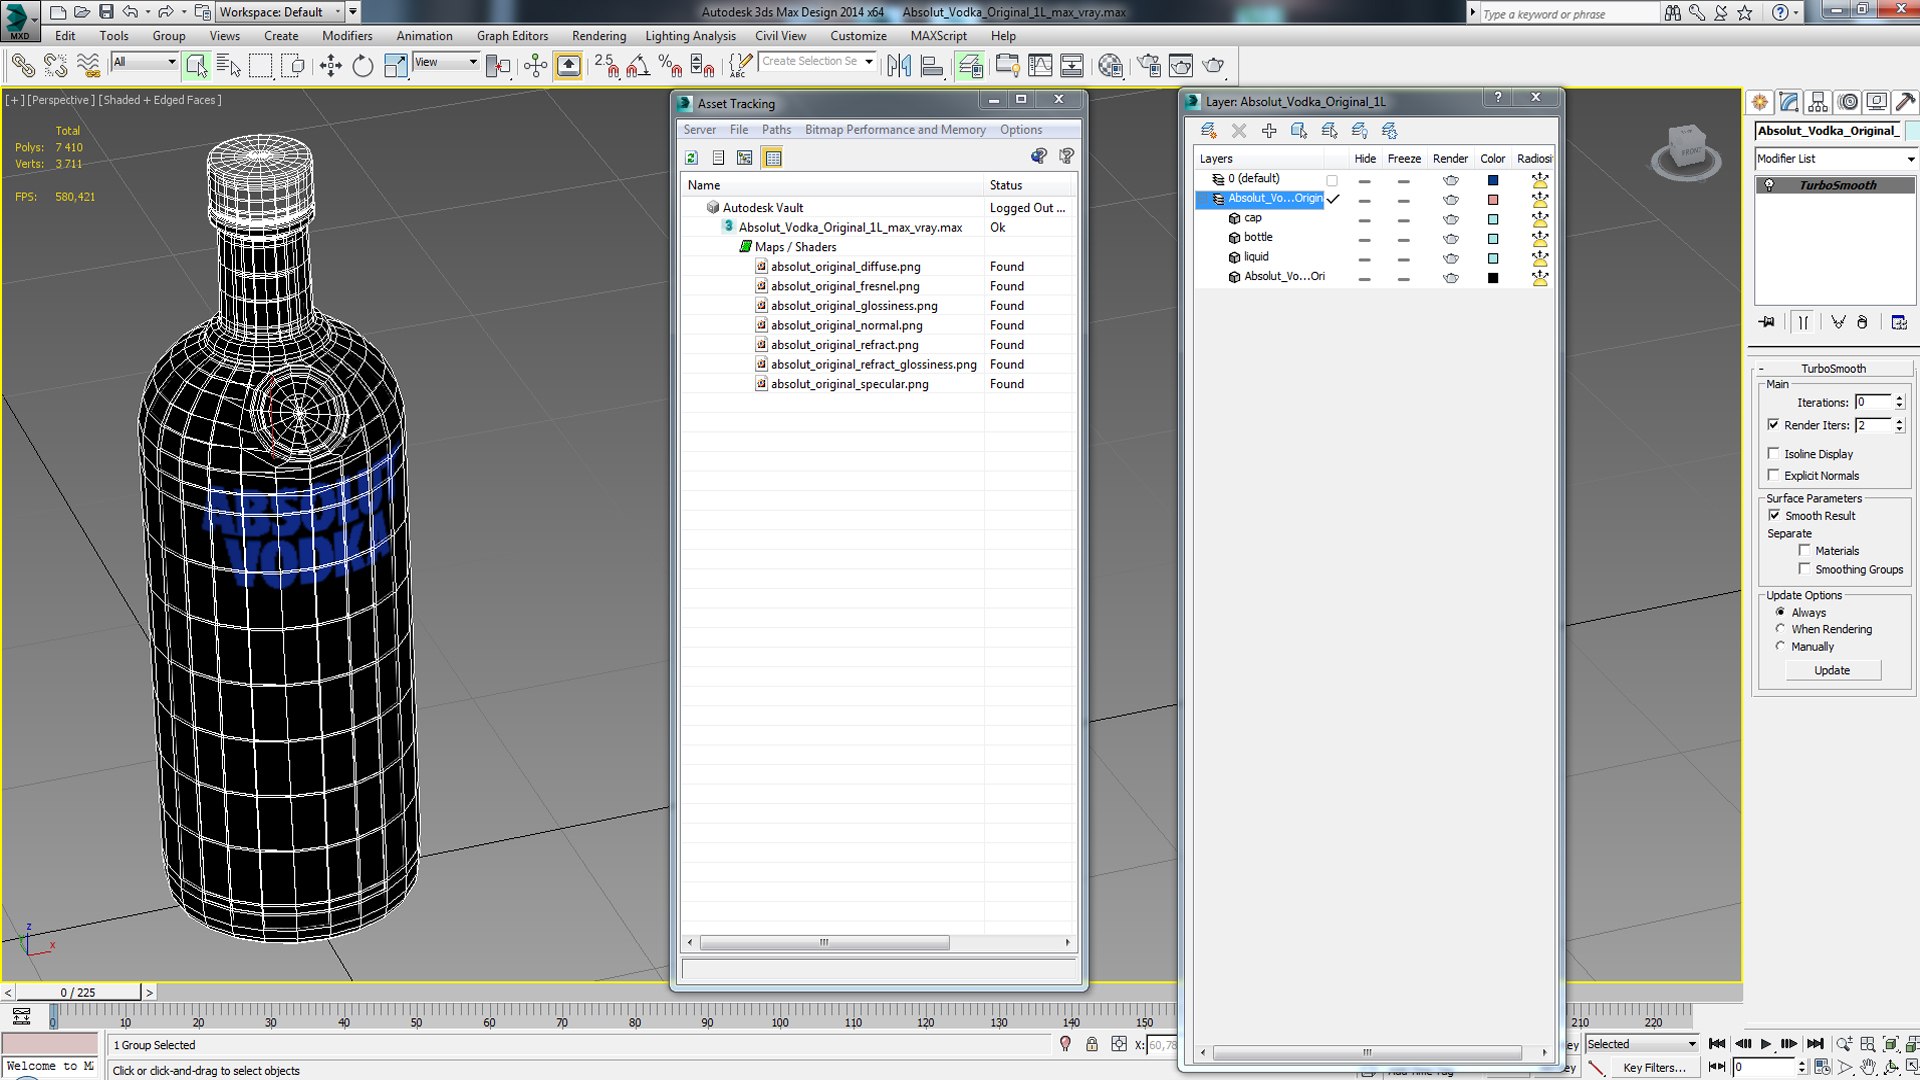Click the Select by Name icon
The height and width of the screenshot is (1080, 1920).
pos(228,66)
